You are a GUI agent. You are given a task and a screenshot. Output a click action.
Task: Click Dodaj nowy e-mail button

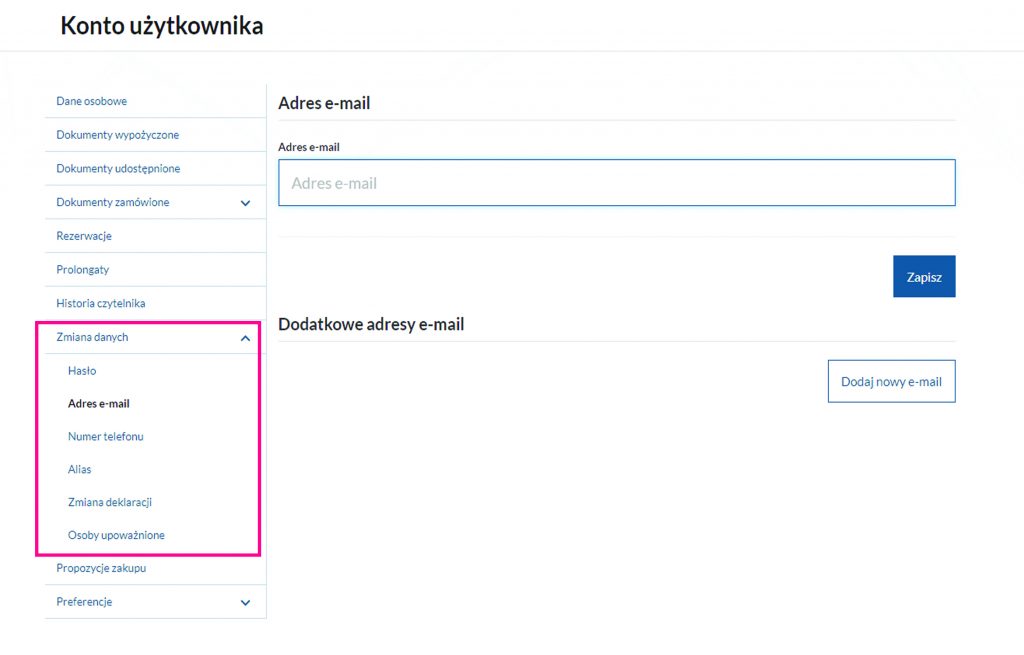click(891, 381)
